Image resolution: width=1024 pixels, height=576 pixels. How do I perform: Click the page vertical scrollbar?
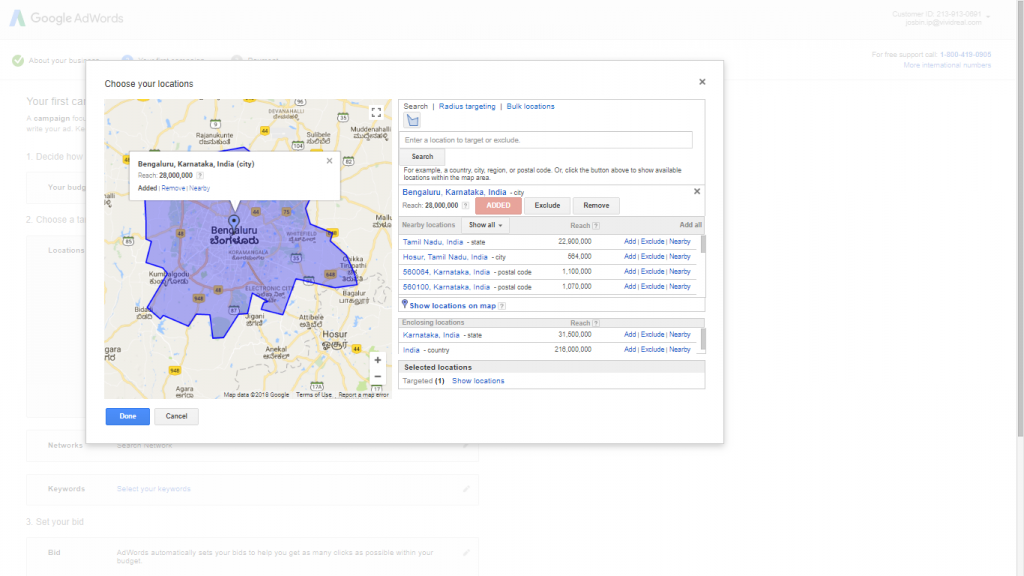(x=1020, y=219)
